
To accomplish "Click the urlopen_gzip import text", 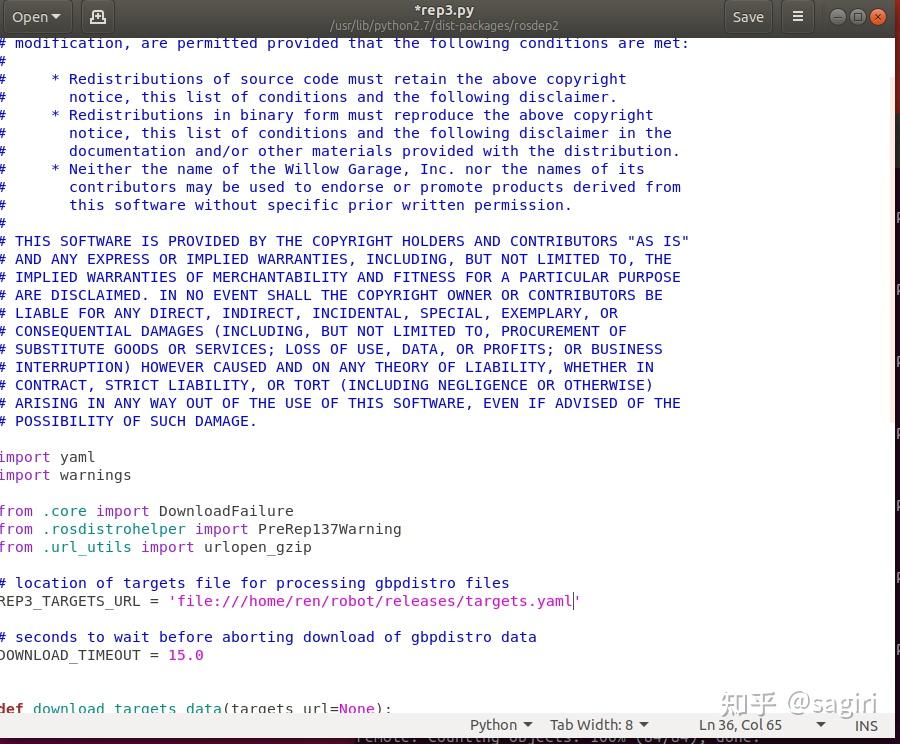I will (x=256, y=547).
